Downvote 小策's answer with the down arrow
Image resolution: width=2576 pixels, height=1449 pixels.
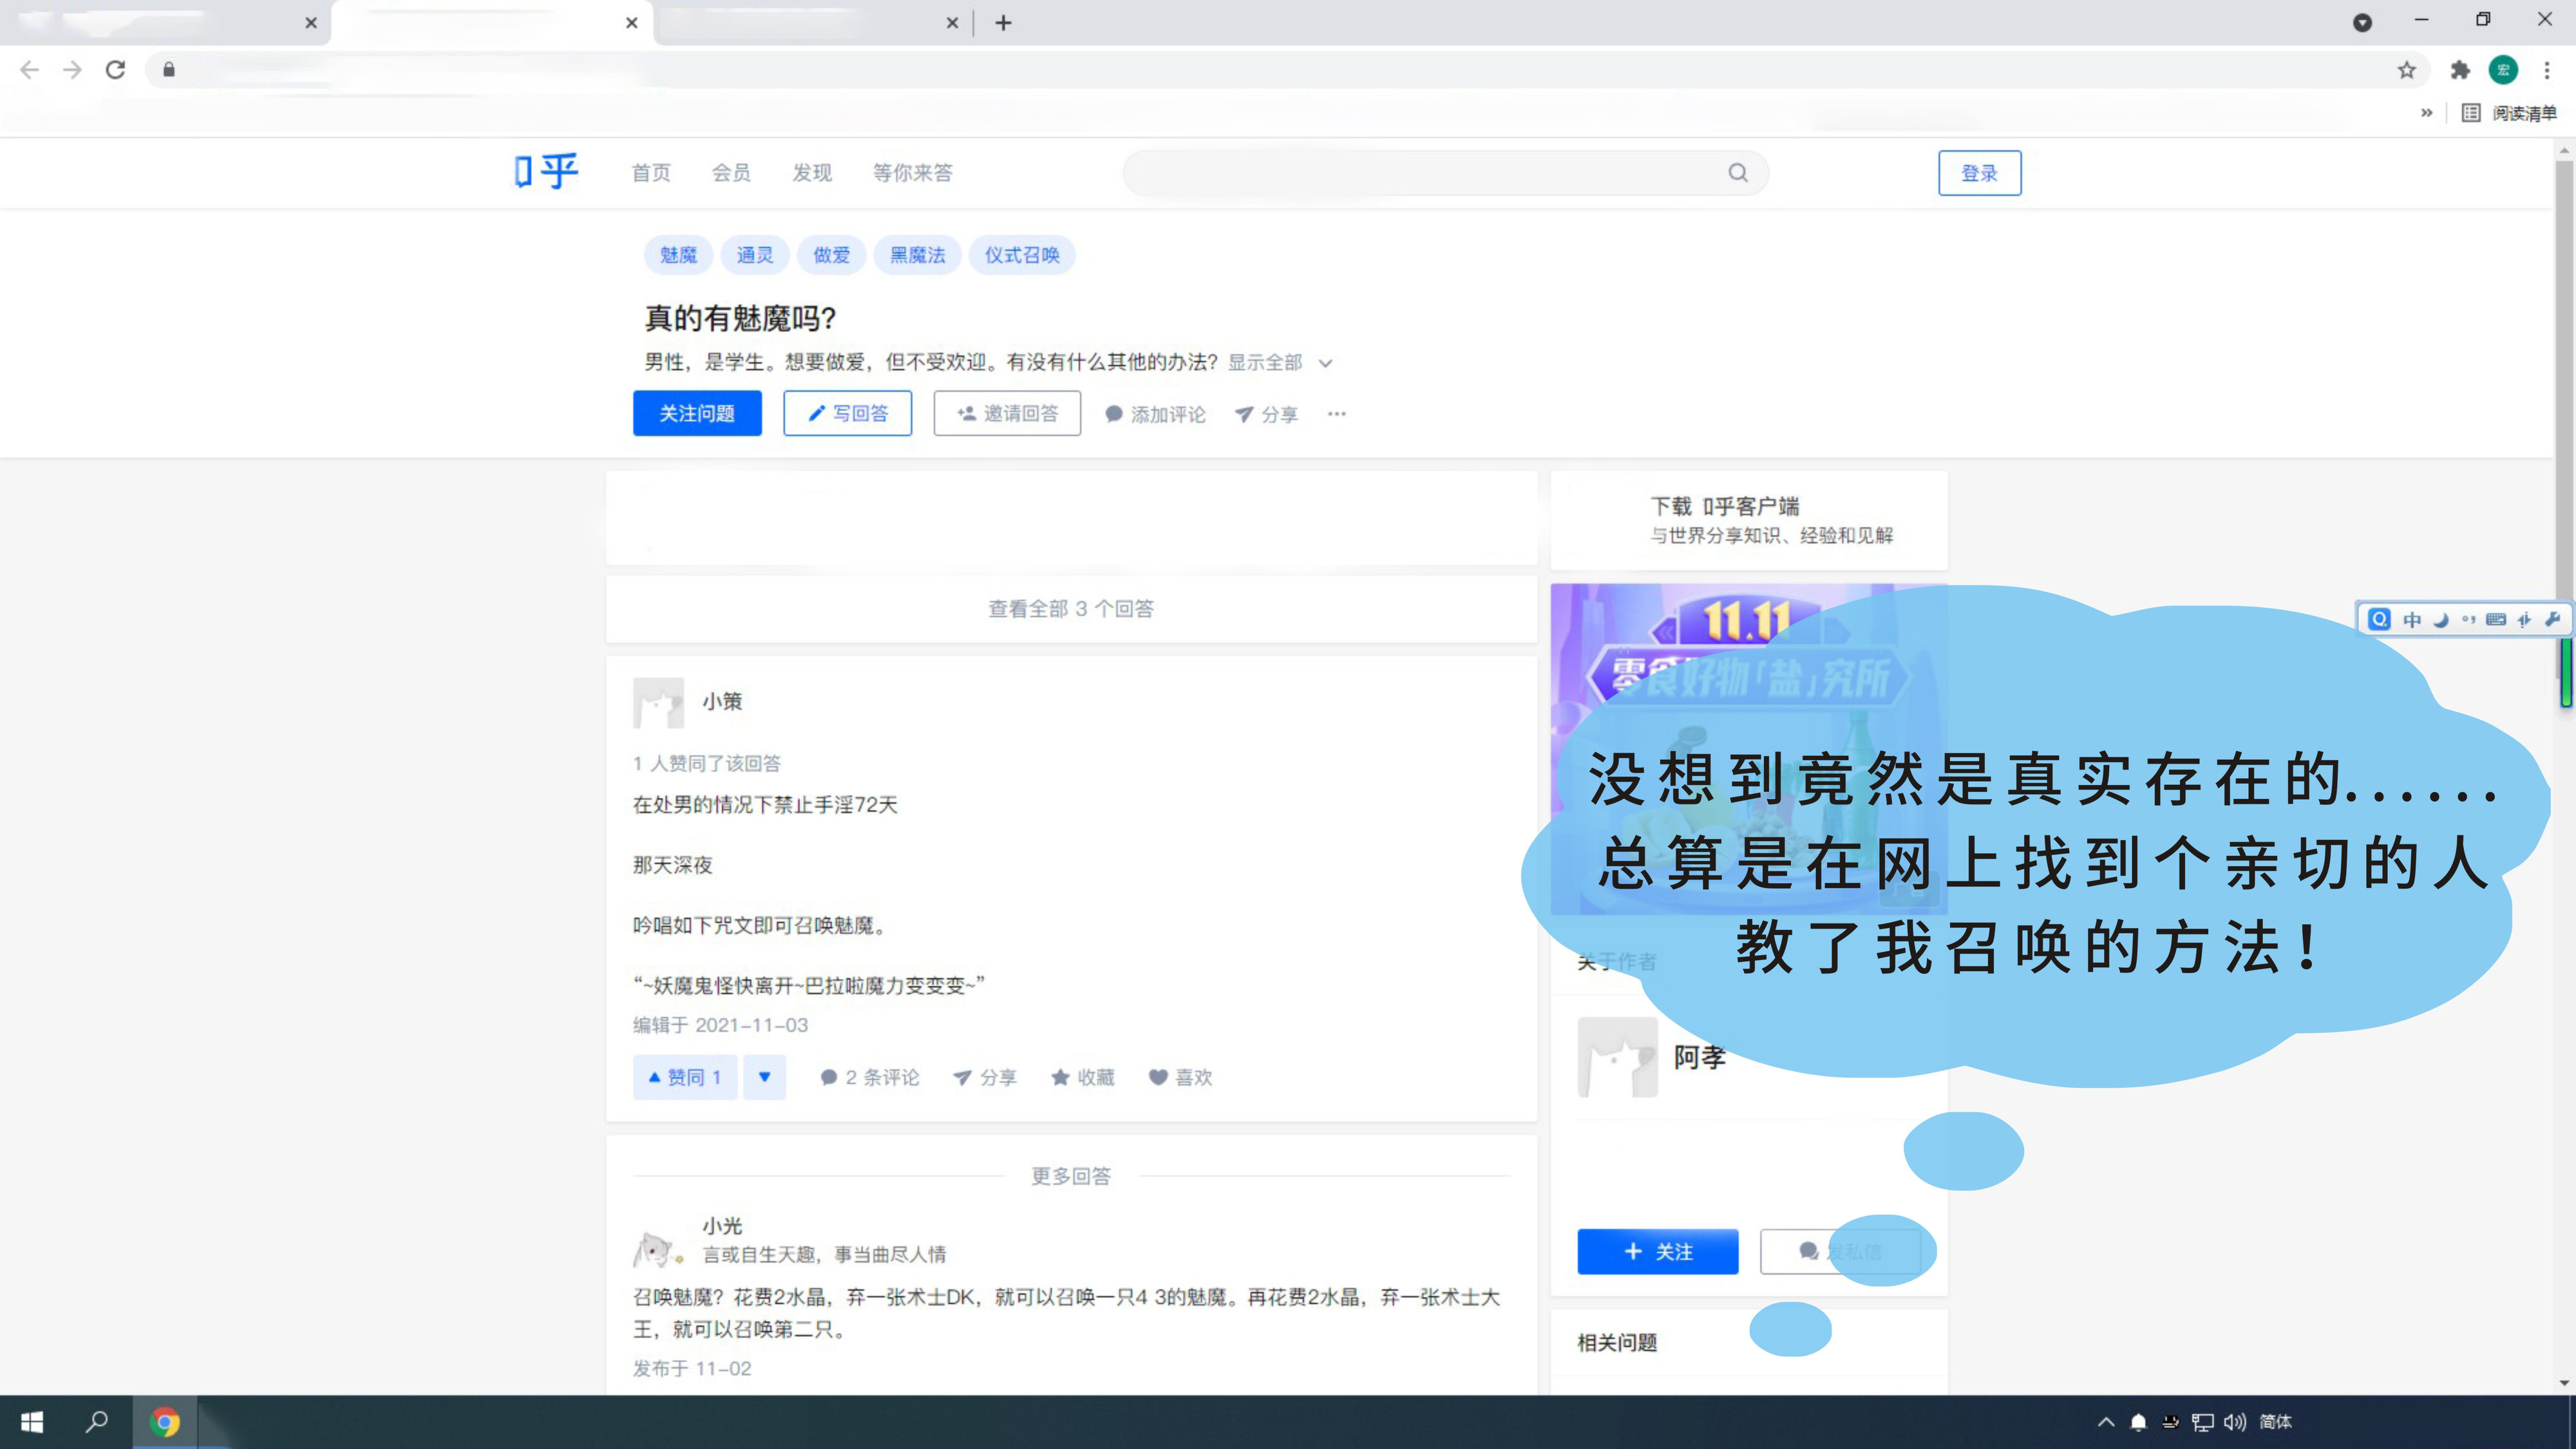pos(765,1077)
